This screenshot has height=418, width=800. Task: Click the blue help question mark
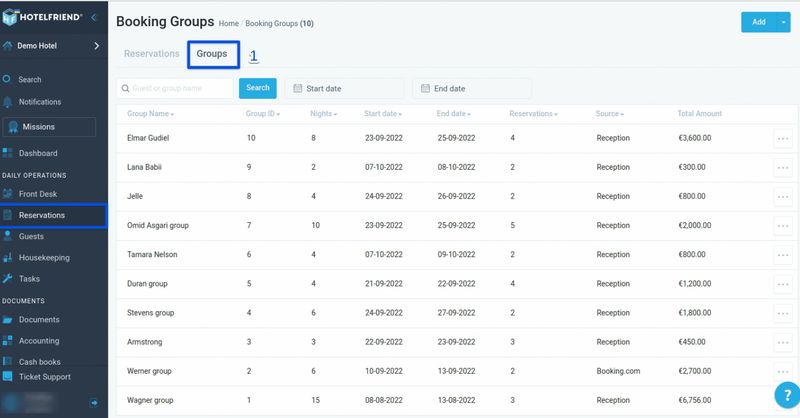(787, 395)
